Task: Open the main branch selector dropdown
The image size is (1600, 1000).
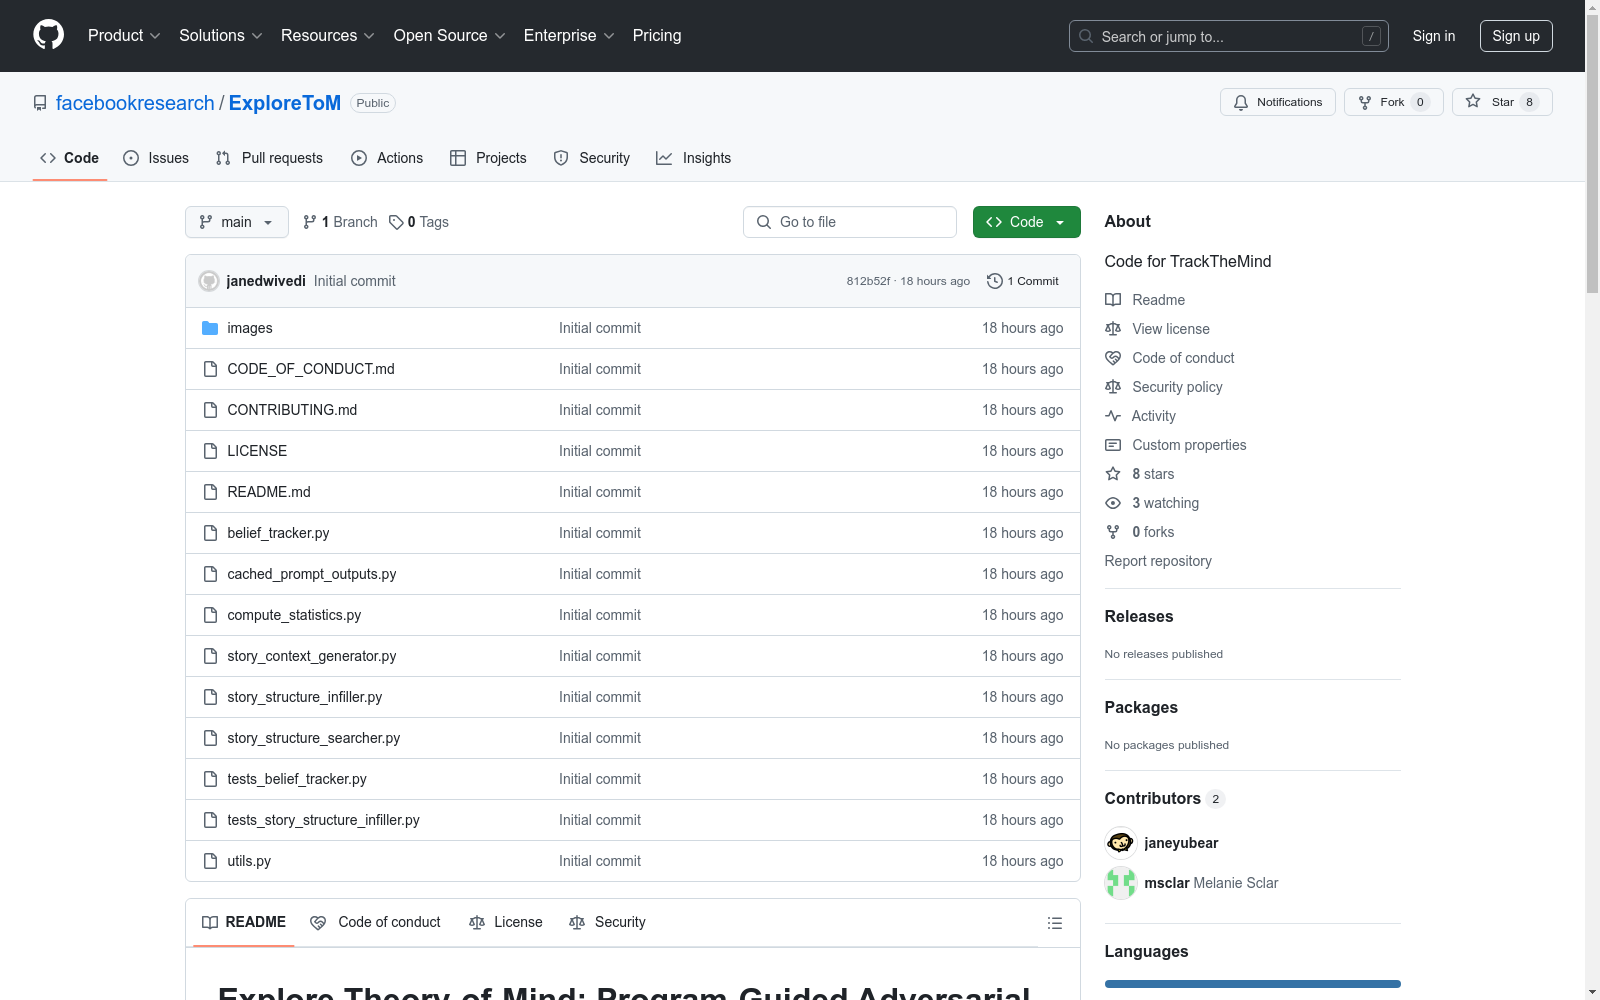Action: (x=237, y=222)
